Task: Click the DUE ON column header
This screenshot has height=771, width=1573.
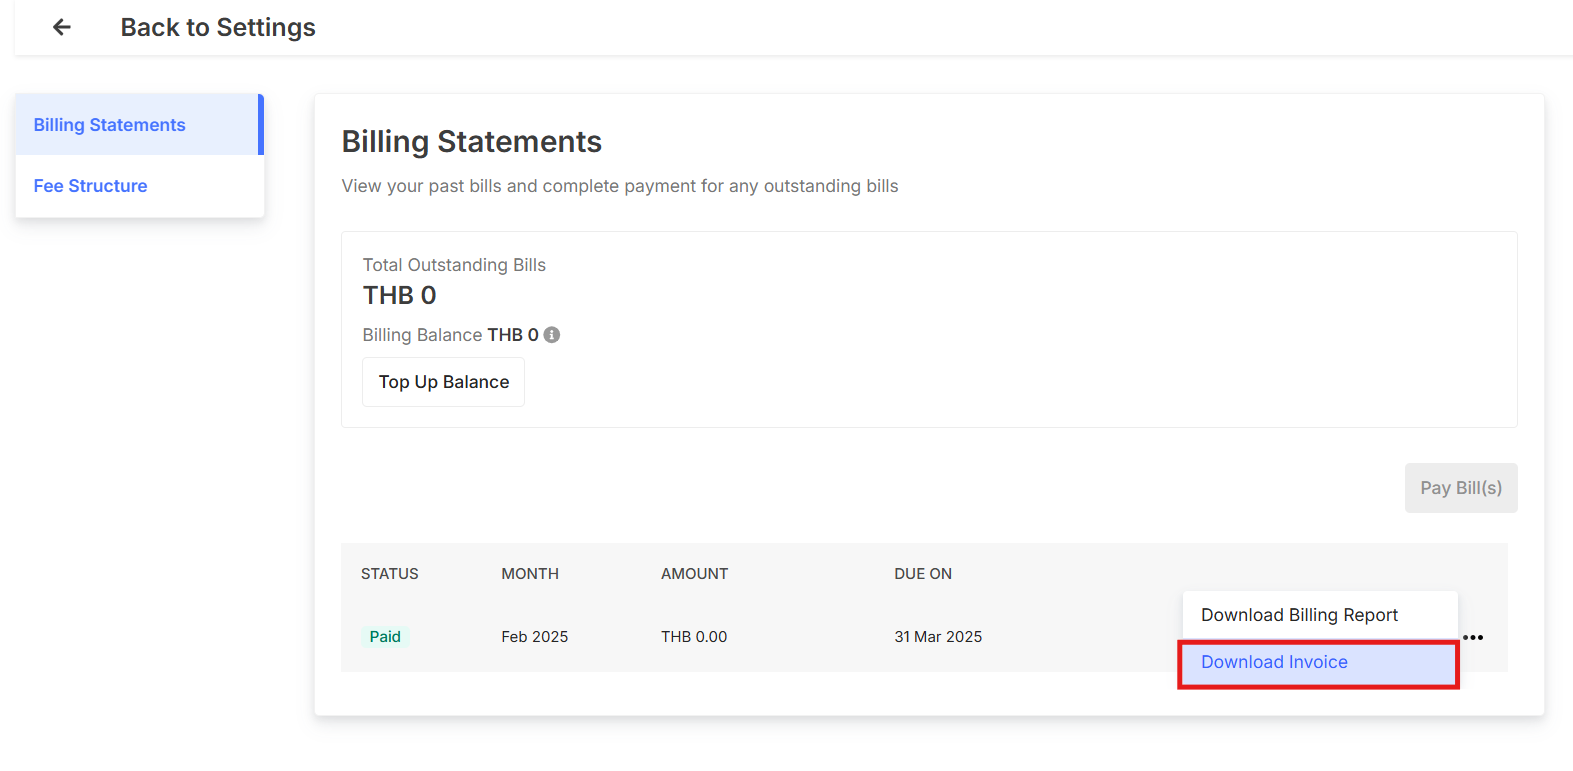Action: (923, 574)
